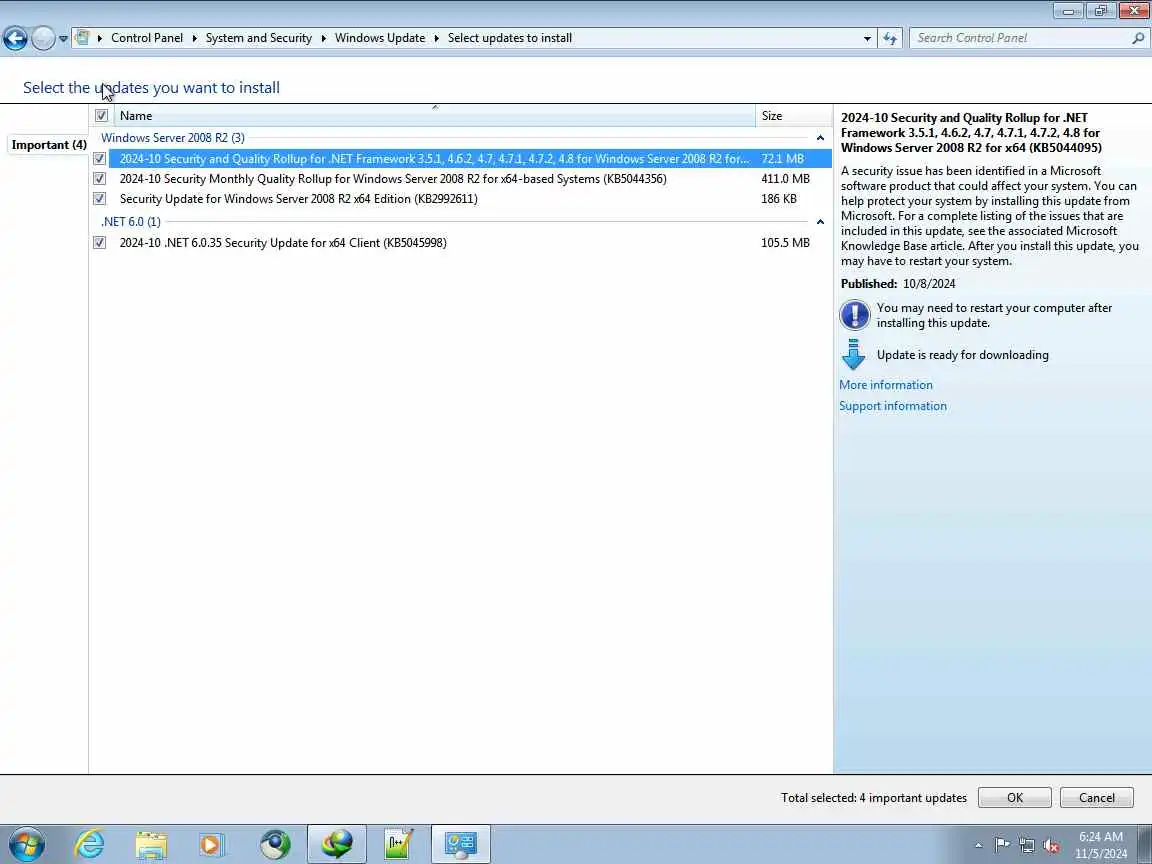Click the Windows Server 2008 R2 (3) group header

173,137
